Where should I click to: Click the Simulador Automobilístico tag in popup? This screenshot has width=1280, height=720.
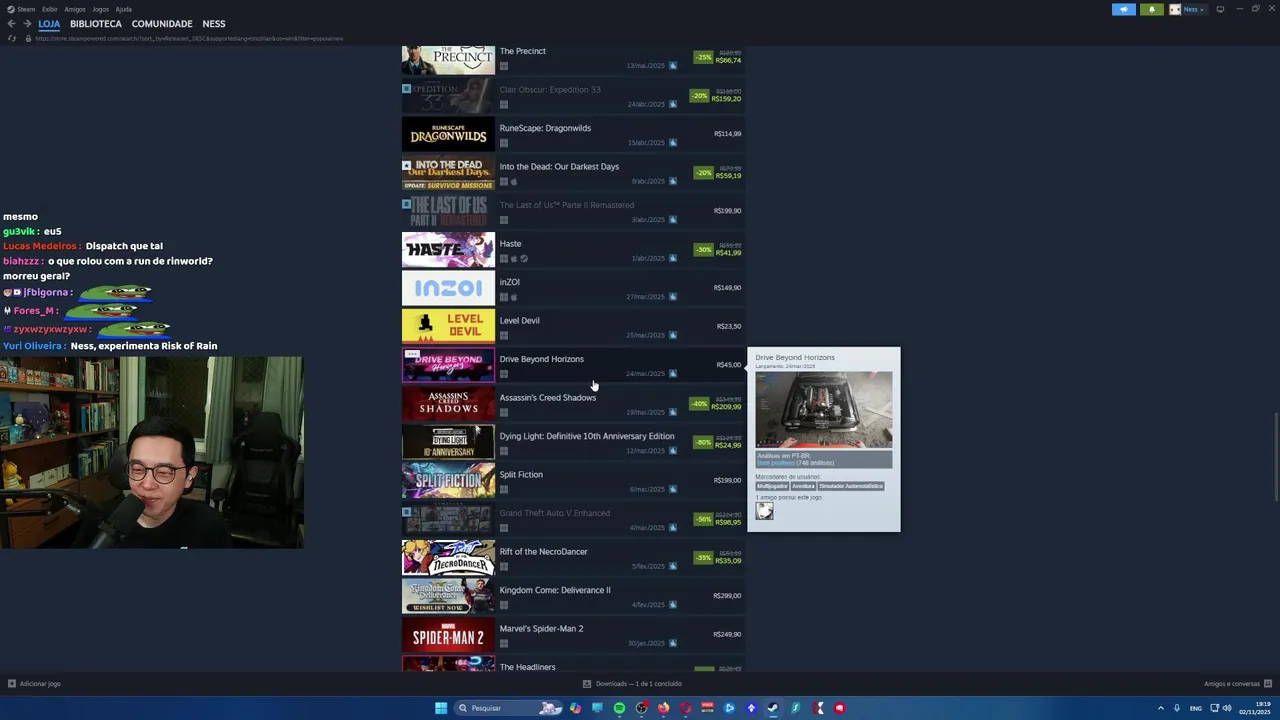click(x=851, y=486)
